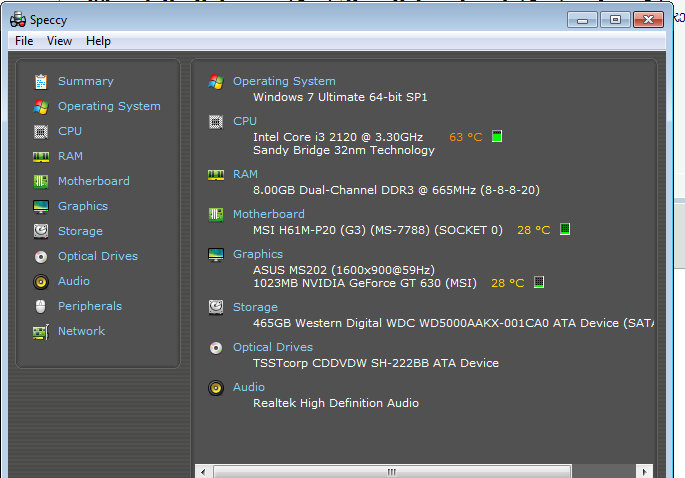This screenshot has width=685, height=478.
Task: Show Storage details from sidebar
Action: coord(80,231)
